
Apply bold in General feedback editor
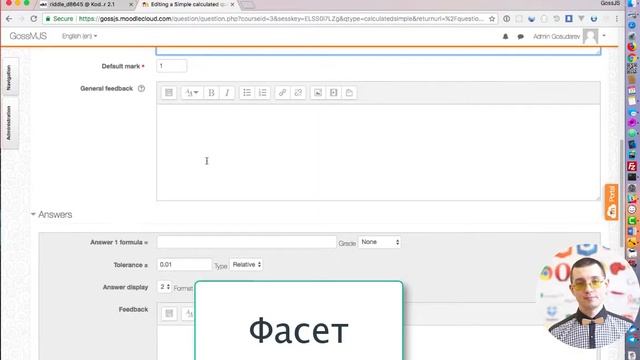[x=211, y=93]
